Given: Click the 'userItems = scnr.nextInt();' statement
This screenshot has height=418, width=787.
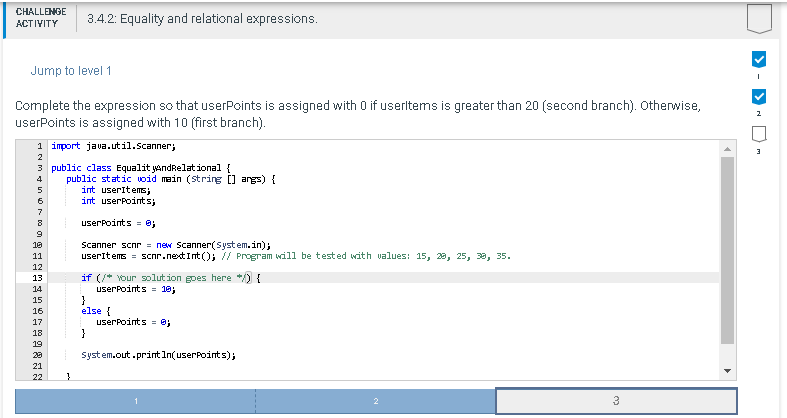Looking at the screenshot, I should click(x=149, y=256).
